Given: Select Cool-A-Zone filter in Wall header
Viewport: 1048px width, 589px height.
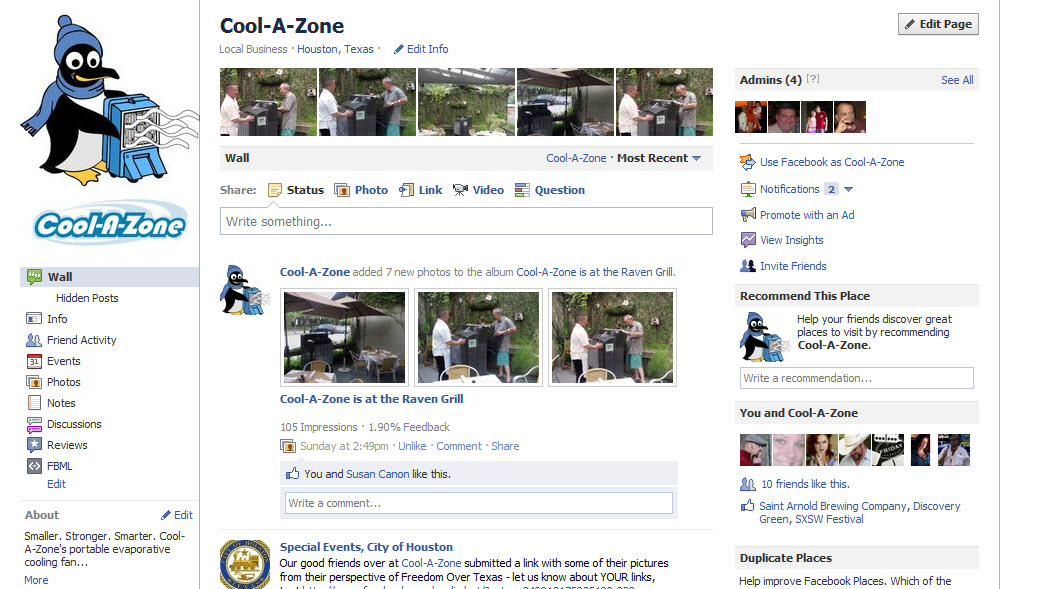Looking at the screenshot, I should click(x=576, y=158).
